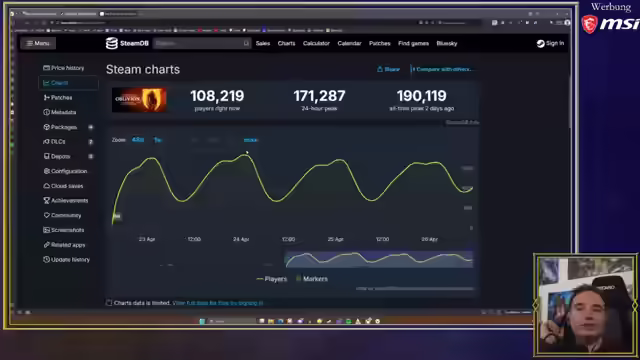Open the Bluesky link in navbar
640x360 pixels.
tap(447, 43)
